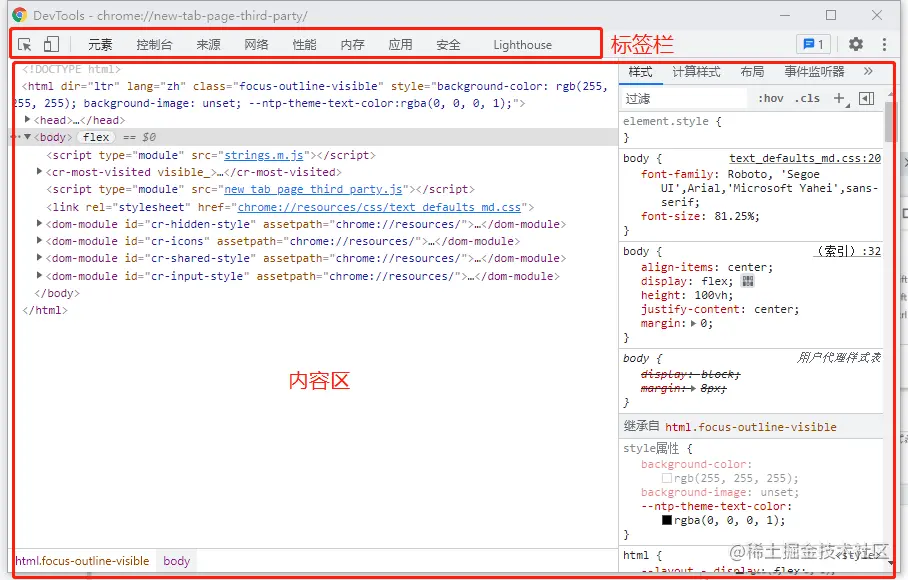Select the closing </html> tag line
Screen dimensions: 908x580
pyautogui.click(x=45, y=310)
